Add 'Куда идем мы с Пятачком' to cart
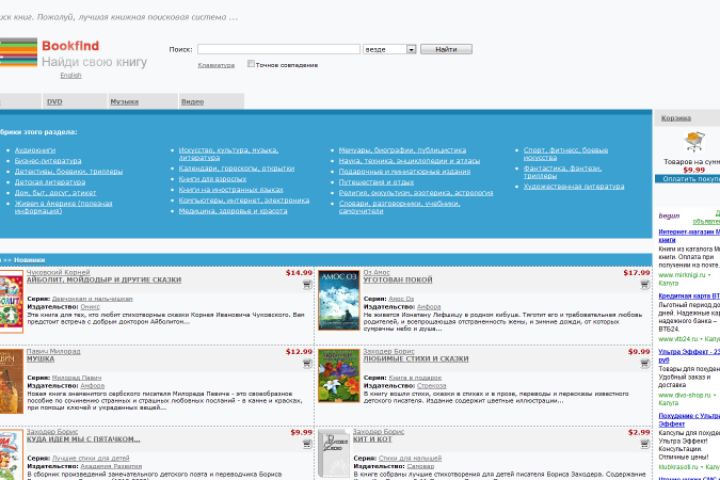The image size is (720, 480). [307, 444]
